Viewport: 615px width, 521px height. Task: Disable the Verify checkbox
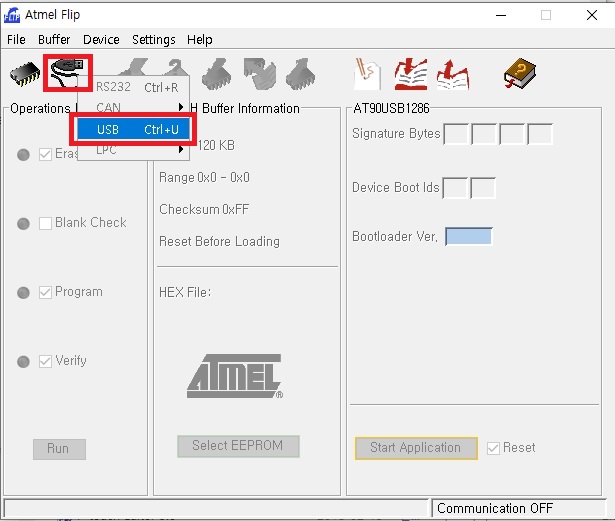click(x=46, y=361)
